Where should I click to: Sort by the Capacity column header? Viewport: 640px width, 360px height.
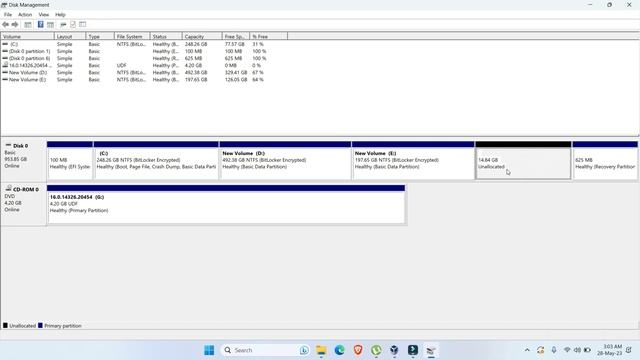click(202, 37)
